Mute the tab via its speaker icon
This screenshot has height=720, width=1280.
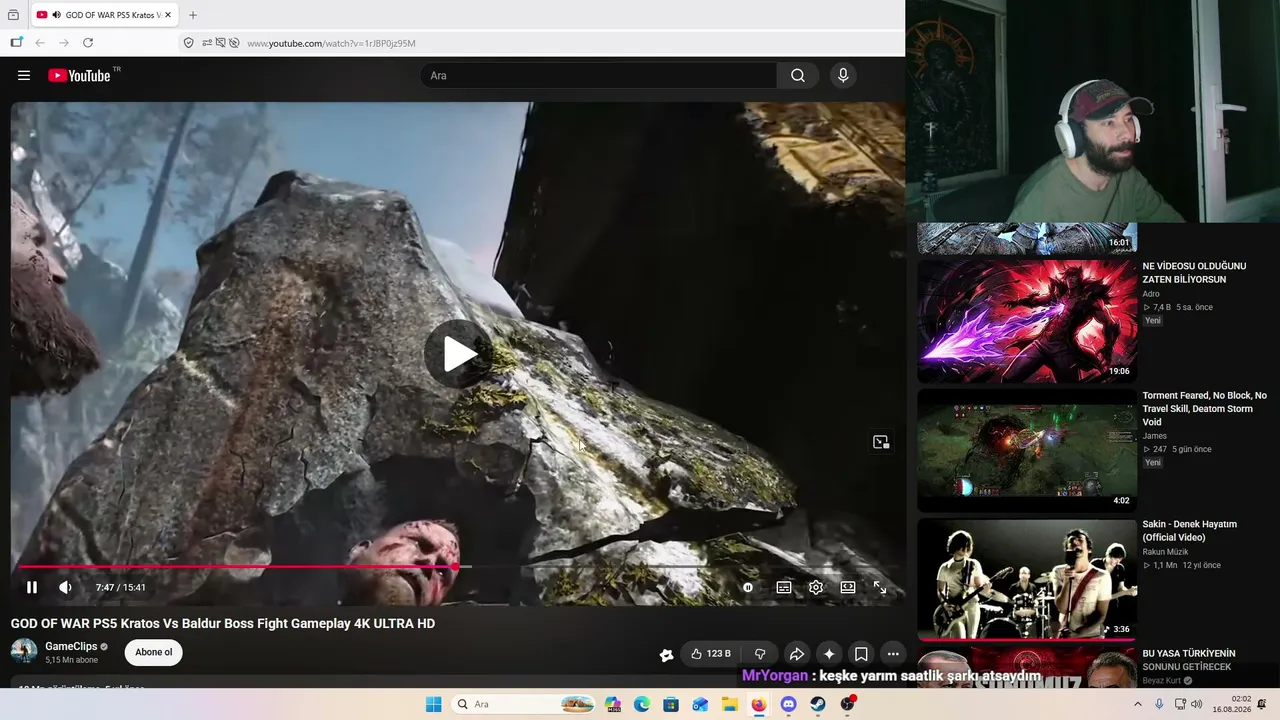coord(56,15)
